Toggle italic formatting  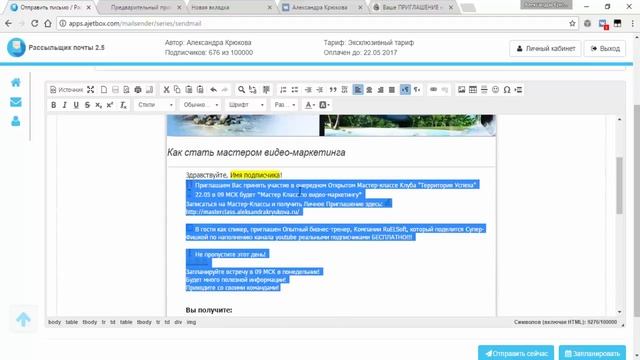coord(64,105)
